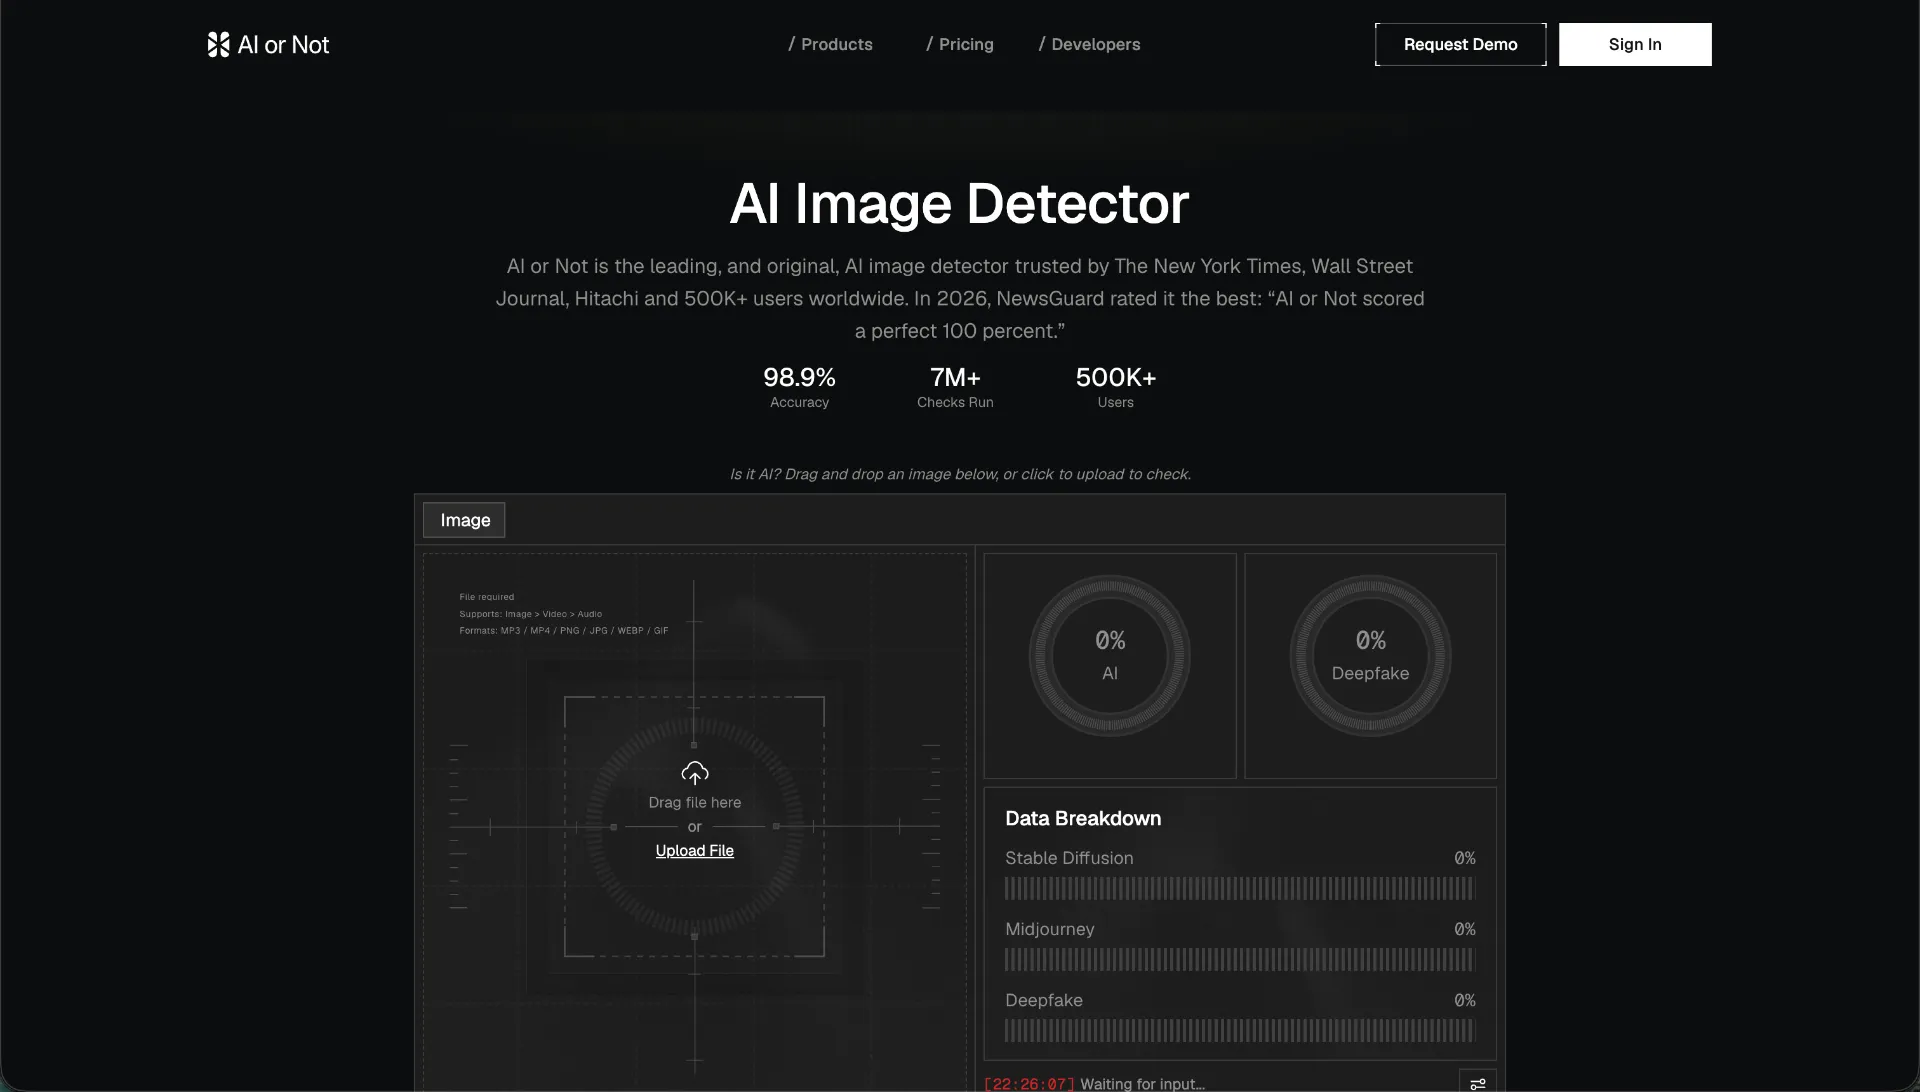Viewport: 1920px width, 1092px height.
Task: Click the 98.9% Accuracy stat
Action: tap(799, 386)
